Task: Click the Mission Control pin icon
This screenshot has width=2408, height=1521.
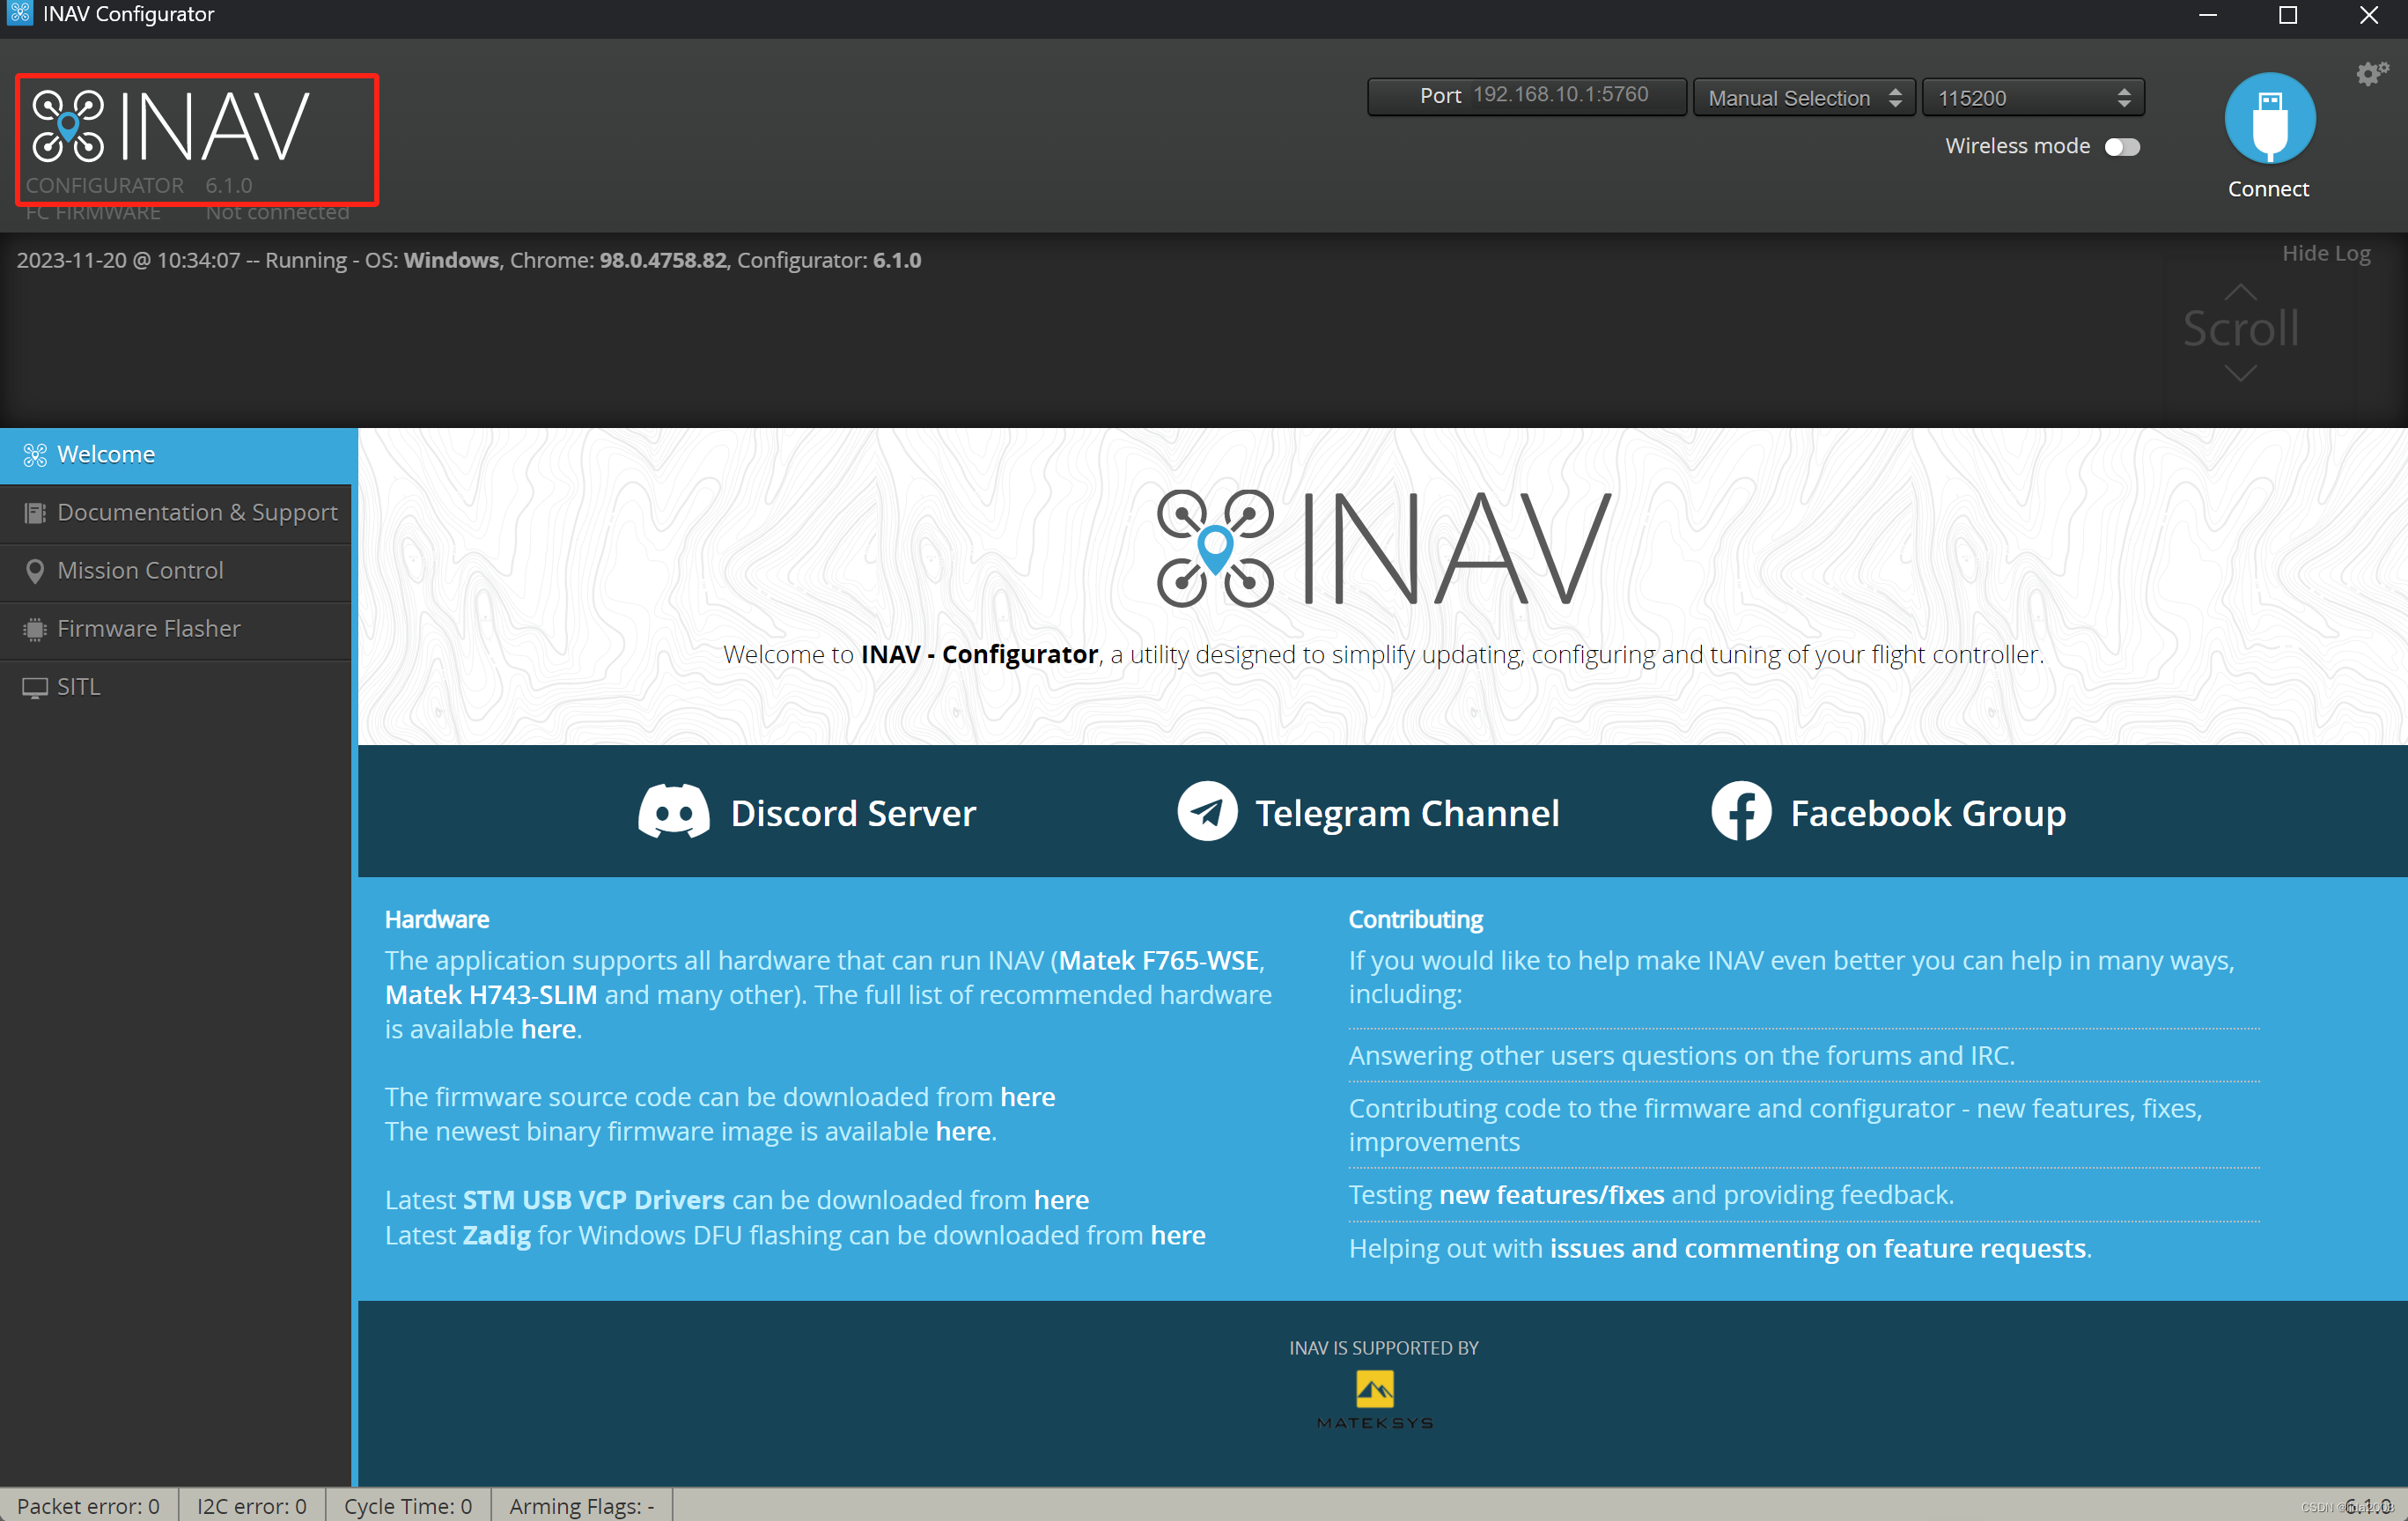Action: [35, 571]
